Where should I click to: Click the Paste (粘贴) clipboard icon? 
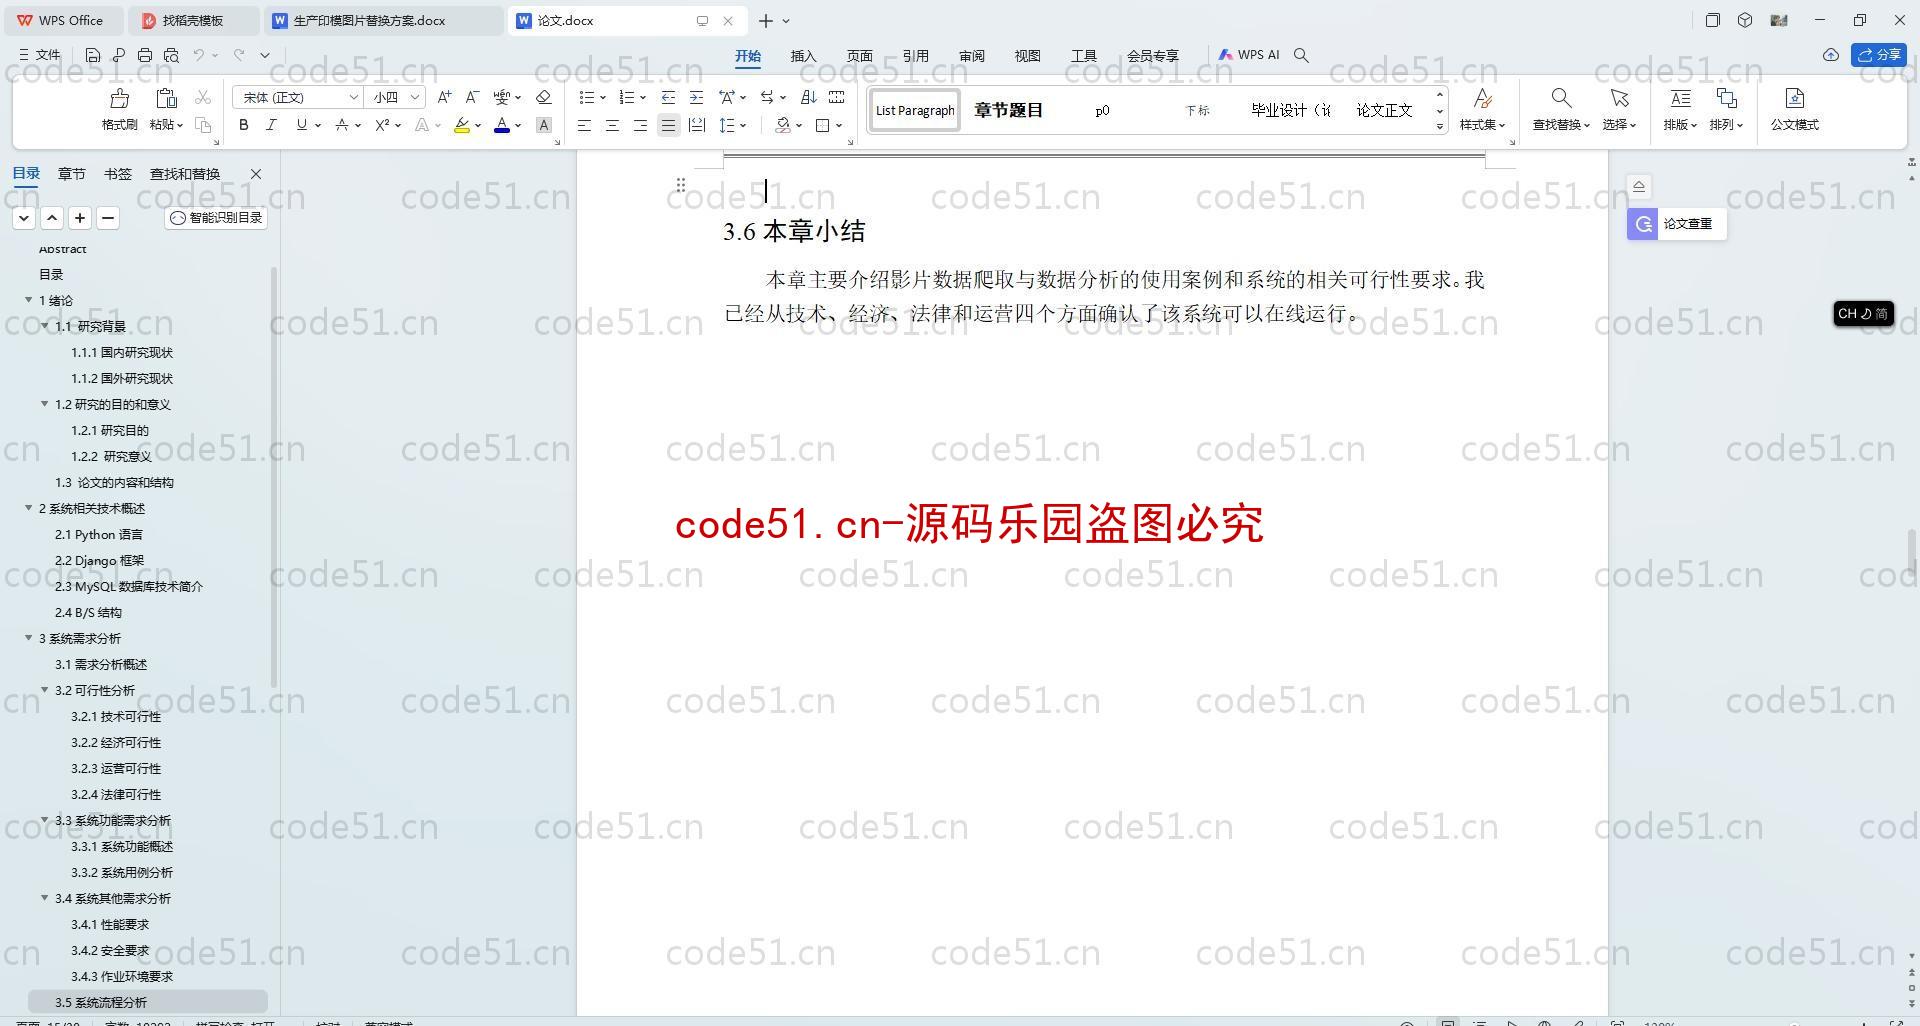pos(165,99)
